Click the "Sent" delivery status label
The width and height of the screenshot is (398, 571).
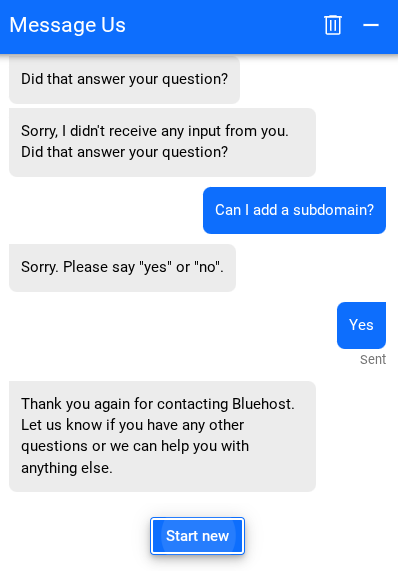click(x=373, y=359)
